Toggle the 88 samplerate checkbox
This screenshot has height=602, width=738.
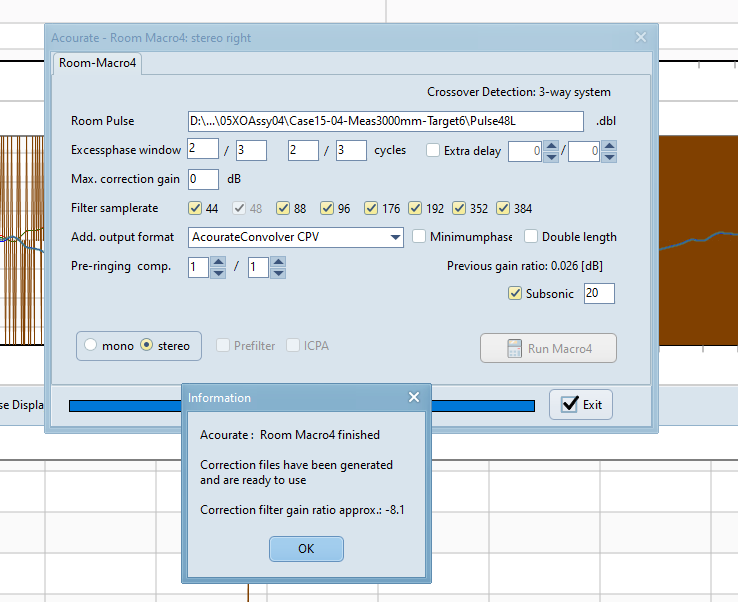pos(283,208)
